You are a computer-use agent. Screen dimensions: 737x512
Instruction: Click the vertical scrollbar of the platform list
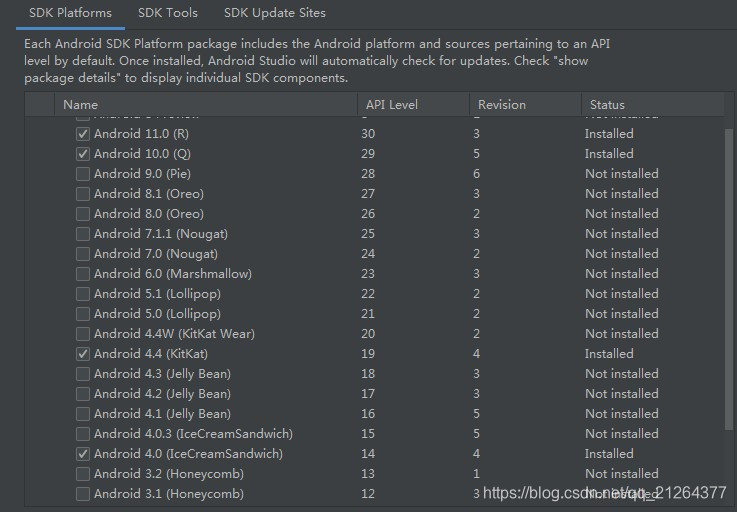(729, 280)
